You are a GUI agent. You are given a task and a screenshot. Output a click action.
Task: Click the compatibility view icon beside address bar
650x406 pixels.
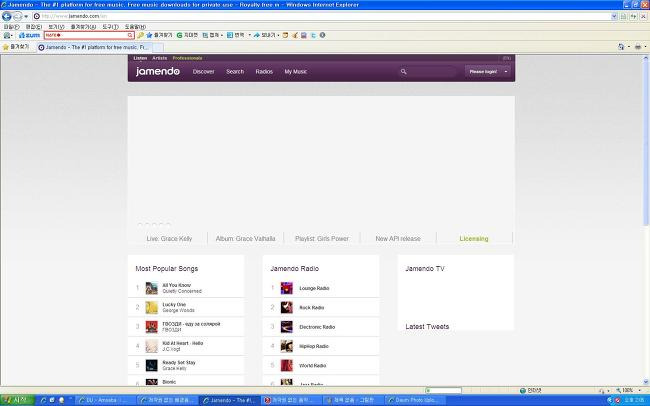[x=623, y=16]
